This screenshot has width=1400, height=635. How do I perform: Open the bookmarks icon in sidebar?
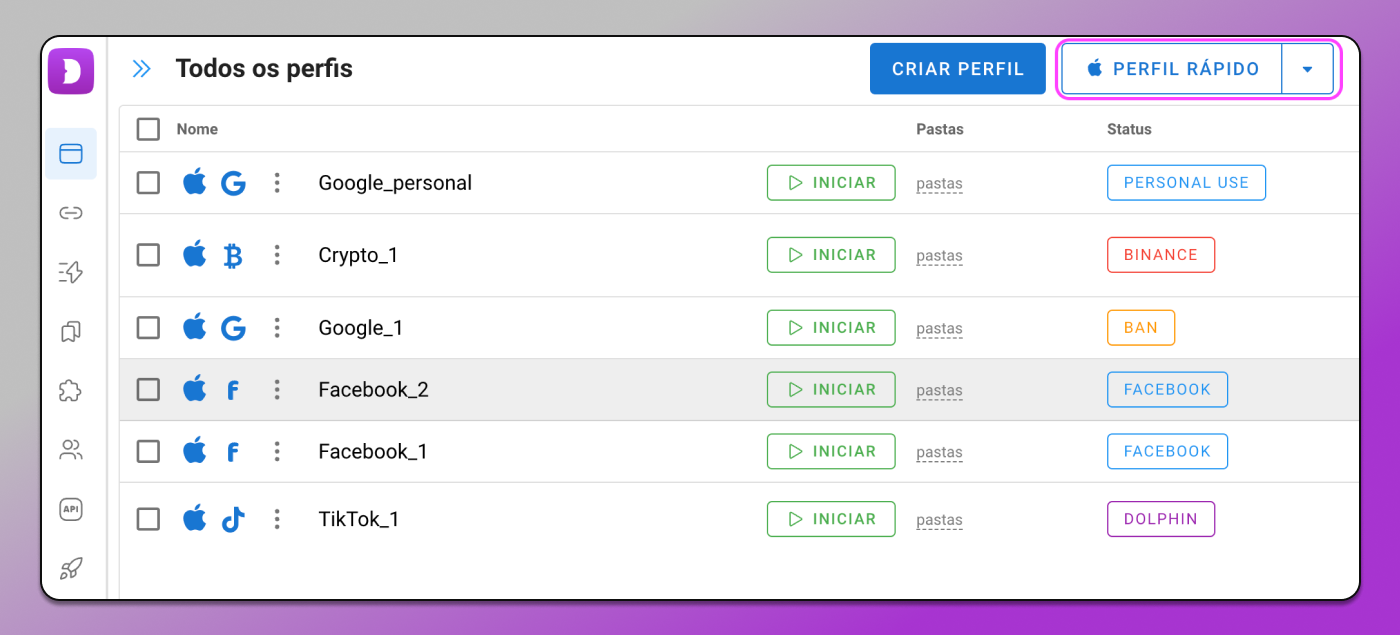[x=71, y=331]
